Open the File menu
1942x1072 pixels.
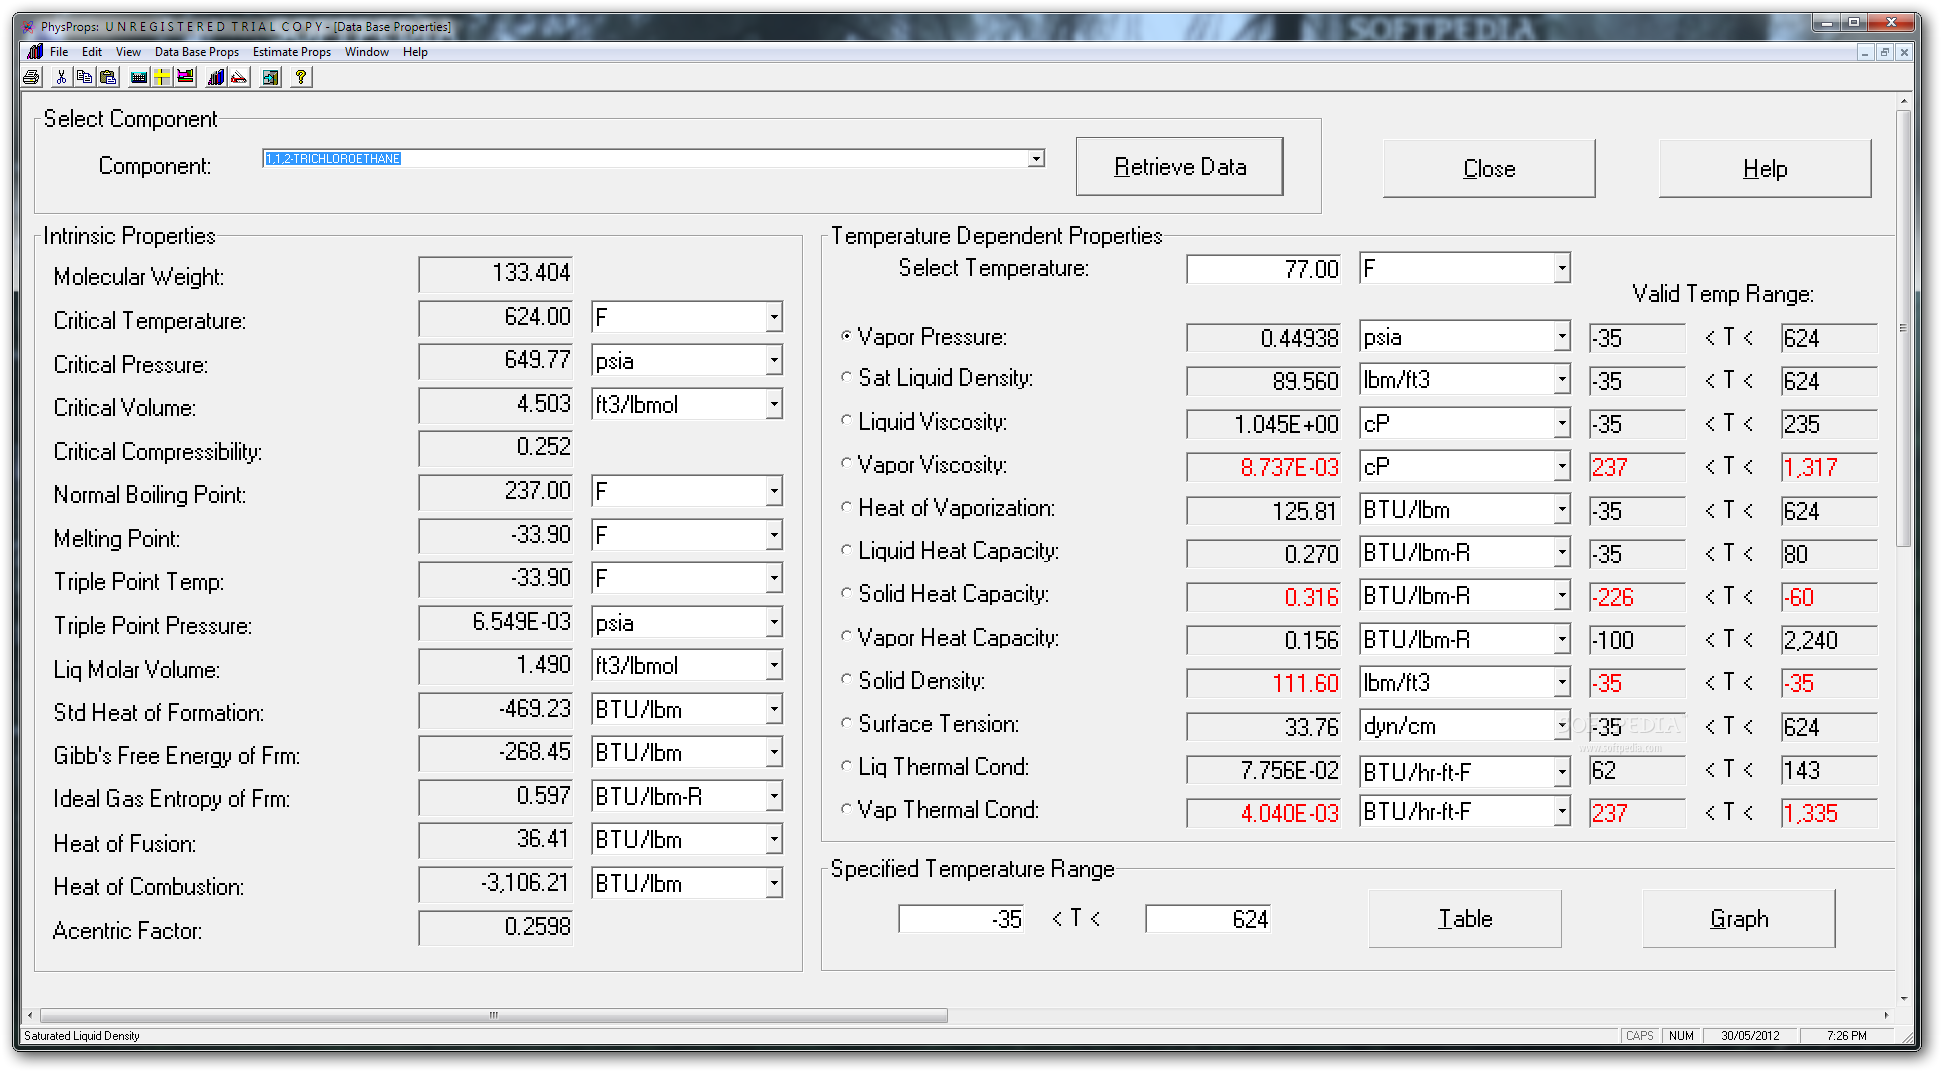(x=59, y=52)
